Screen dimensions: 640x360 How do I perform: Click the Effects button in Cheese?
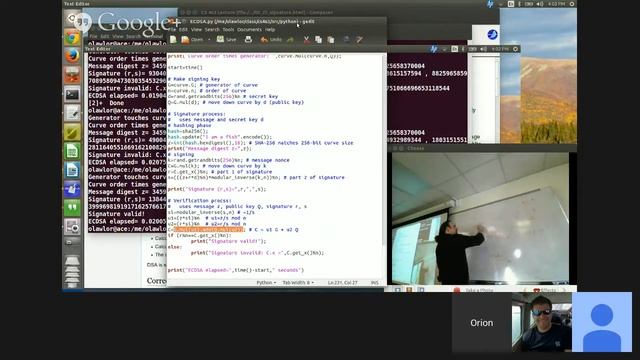[545, 290]
